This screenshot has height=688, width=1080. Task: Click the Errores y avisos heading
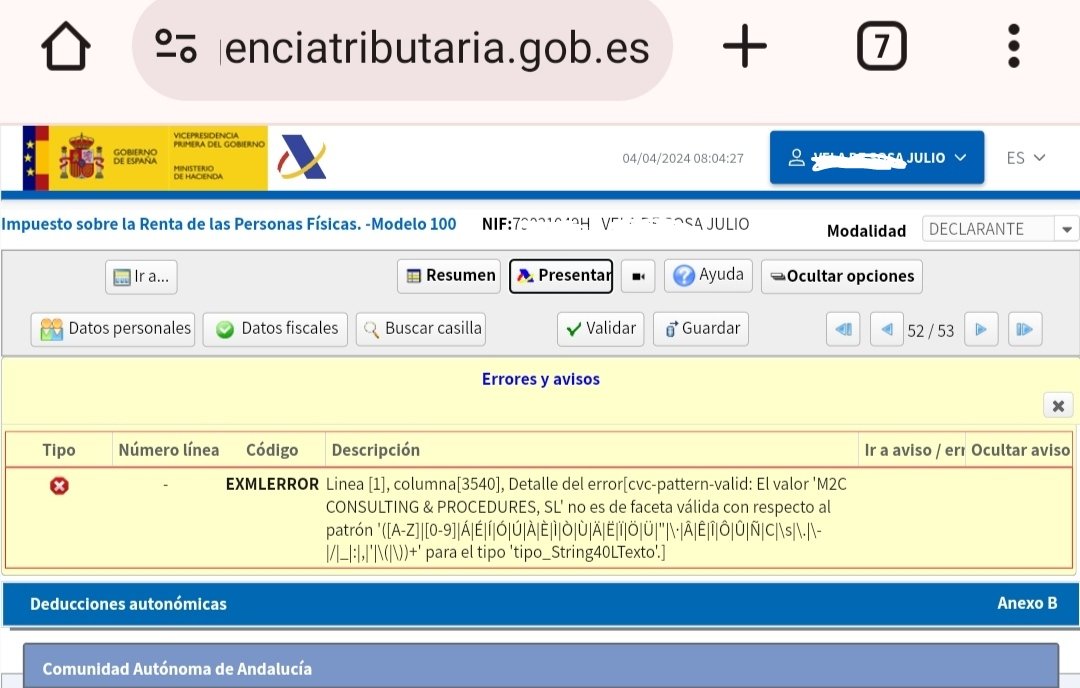point(541,379)
